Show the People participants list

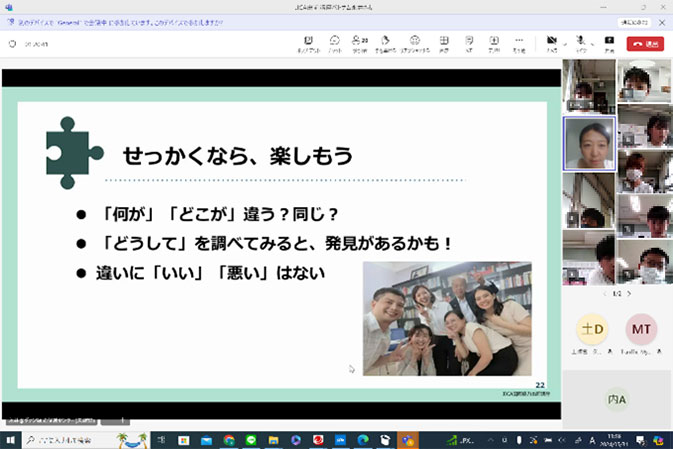[x=360, y=44]
